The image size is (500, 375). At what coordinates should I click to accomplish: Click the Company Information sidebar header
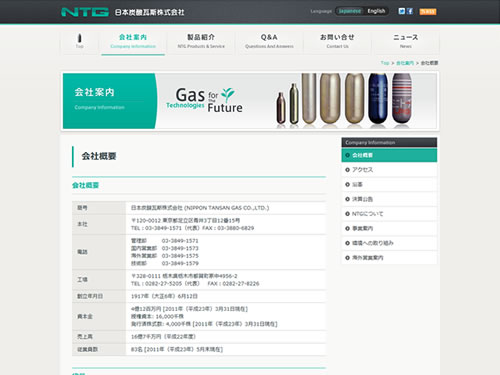click(x=389, y=142)
